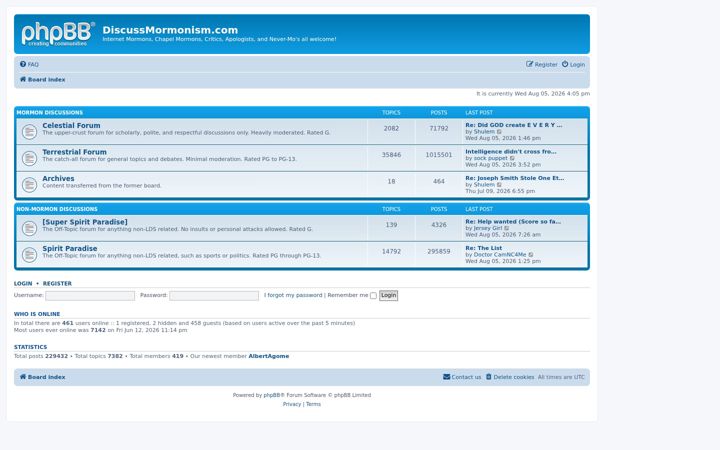Click the REGISTER heading link
The image size is (720, 450).
click(57, 284)
